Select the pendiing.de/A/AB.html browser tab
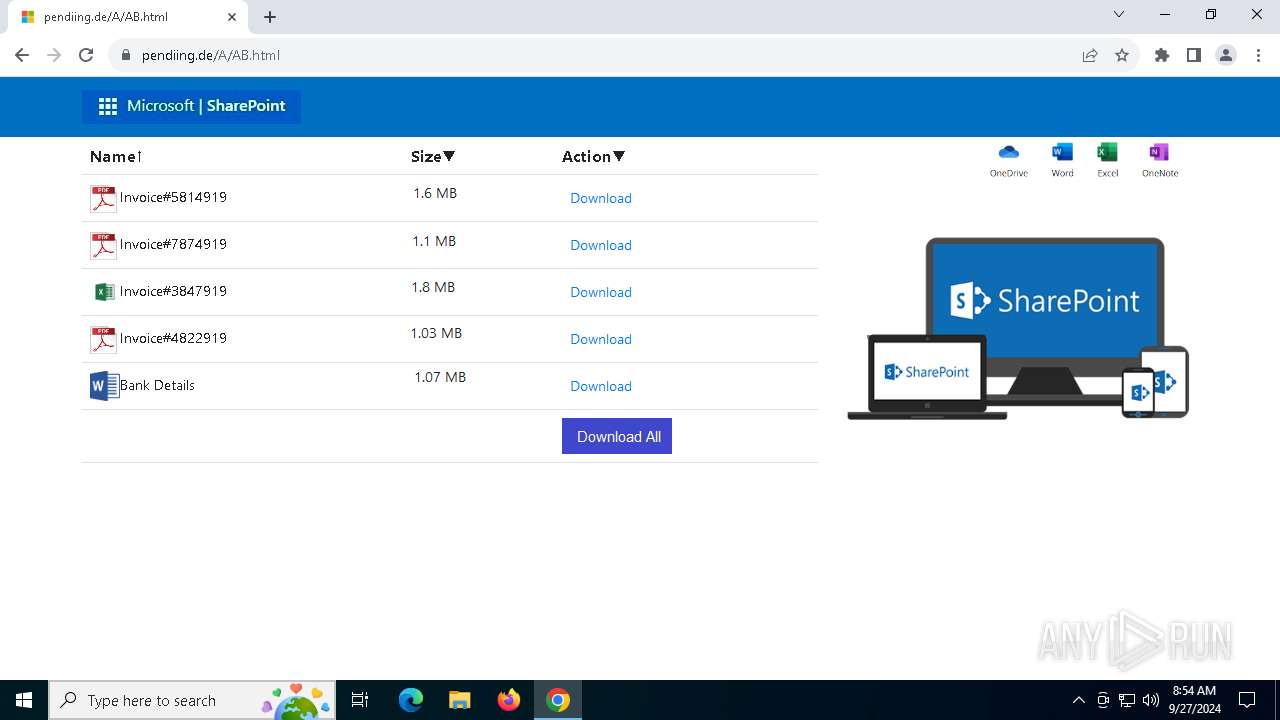1280x720 pixels. point(124,17)
